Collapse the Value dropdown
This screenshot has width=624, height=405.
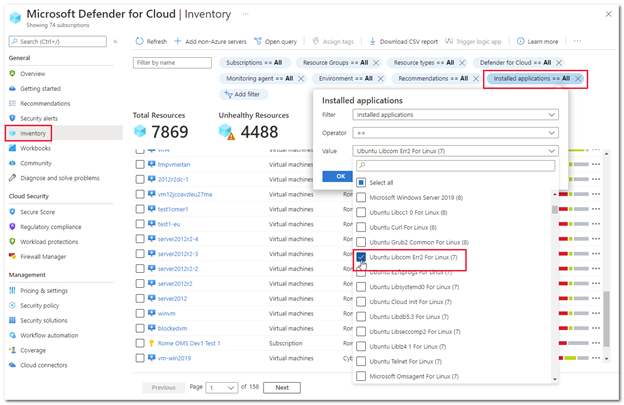455,151
